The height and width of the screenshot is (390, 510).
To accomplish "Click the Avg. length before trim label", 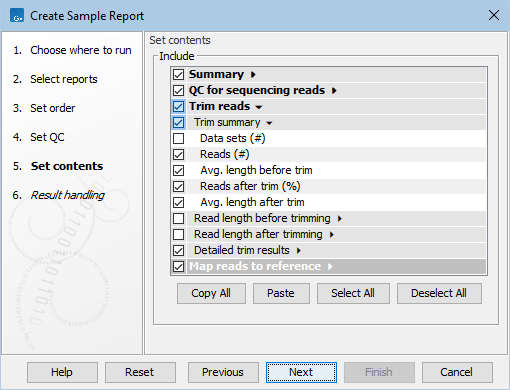I will [256, 170].
